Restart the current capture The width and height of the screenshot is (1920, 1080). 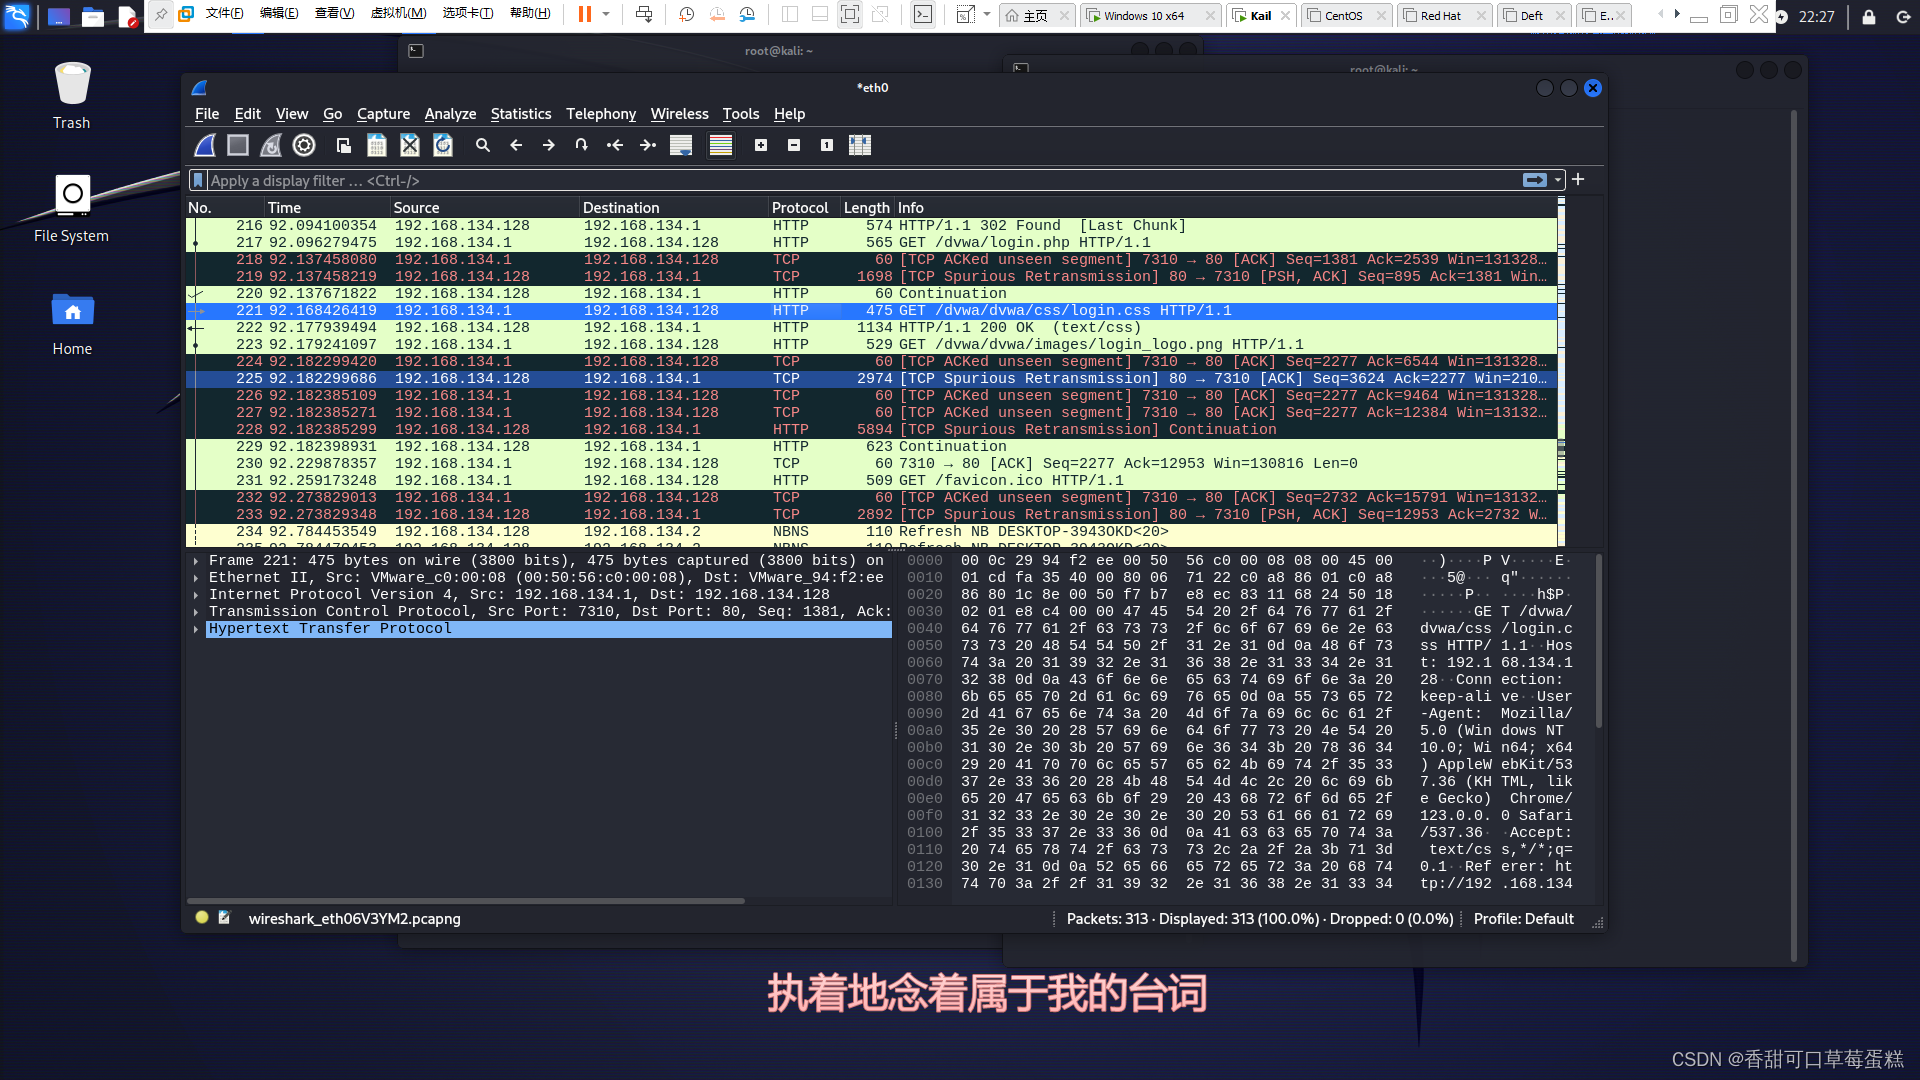(271, 146)
